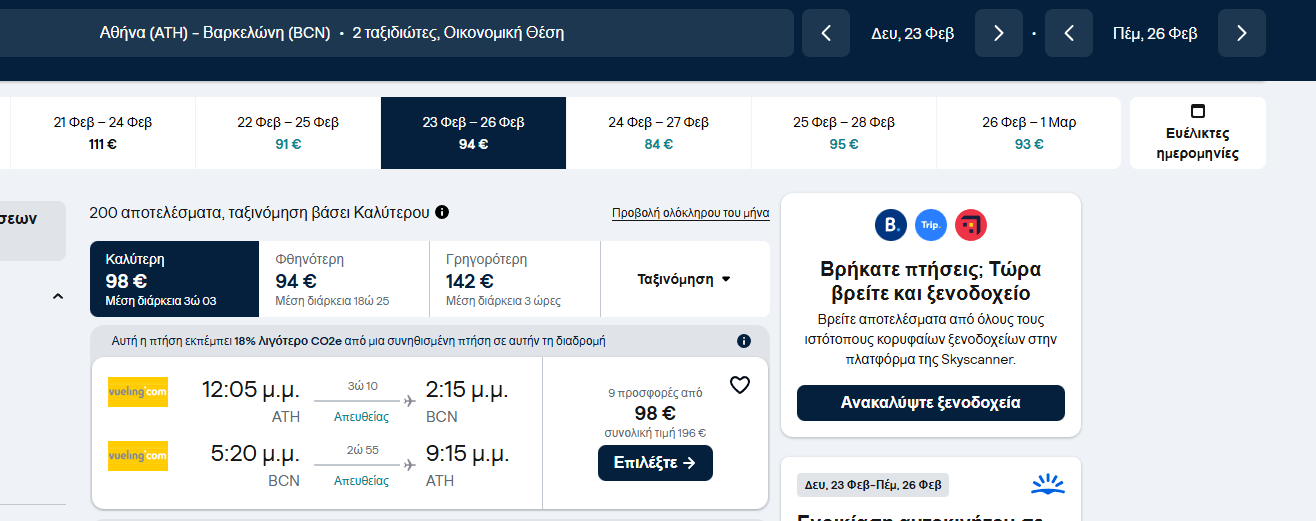Screen dimensions: 1316x521
Task: Click the Vueling logo on outbound flight
Action: (138, 392)
